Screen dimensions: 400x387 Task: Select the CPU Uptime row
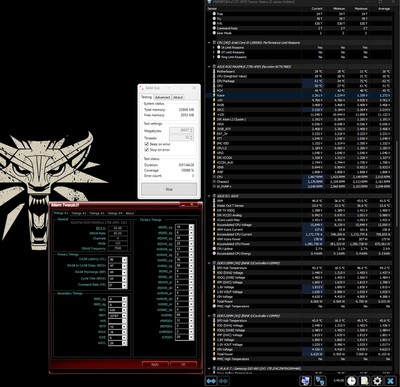[299, 249]
